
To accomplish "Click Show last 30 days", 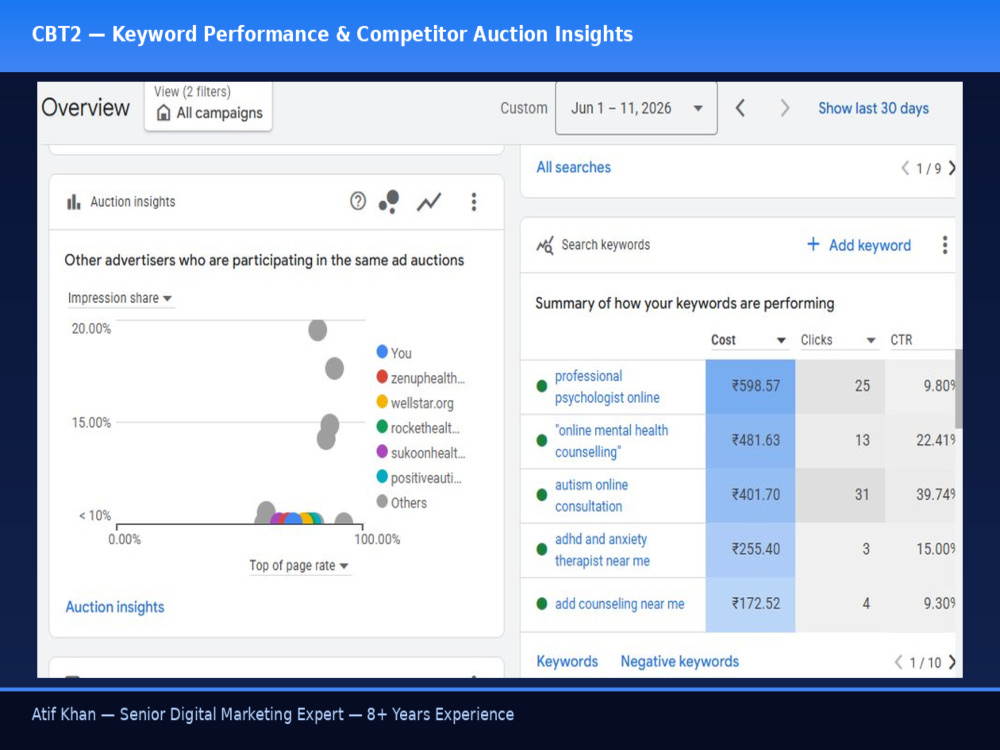I will [873, 108].
